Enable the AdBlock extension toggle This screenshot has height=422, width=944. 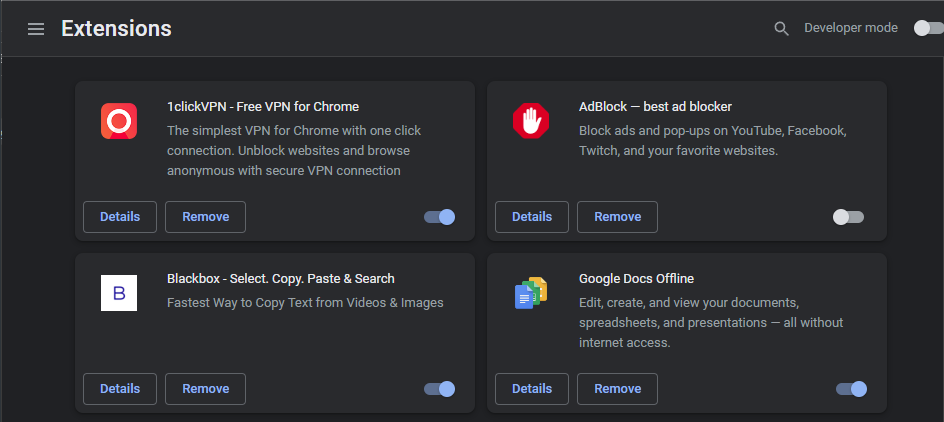pyautogui.click(x=848, y=217)
